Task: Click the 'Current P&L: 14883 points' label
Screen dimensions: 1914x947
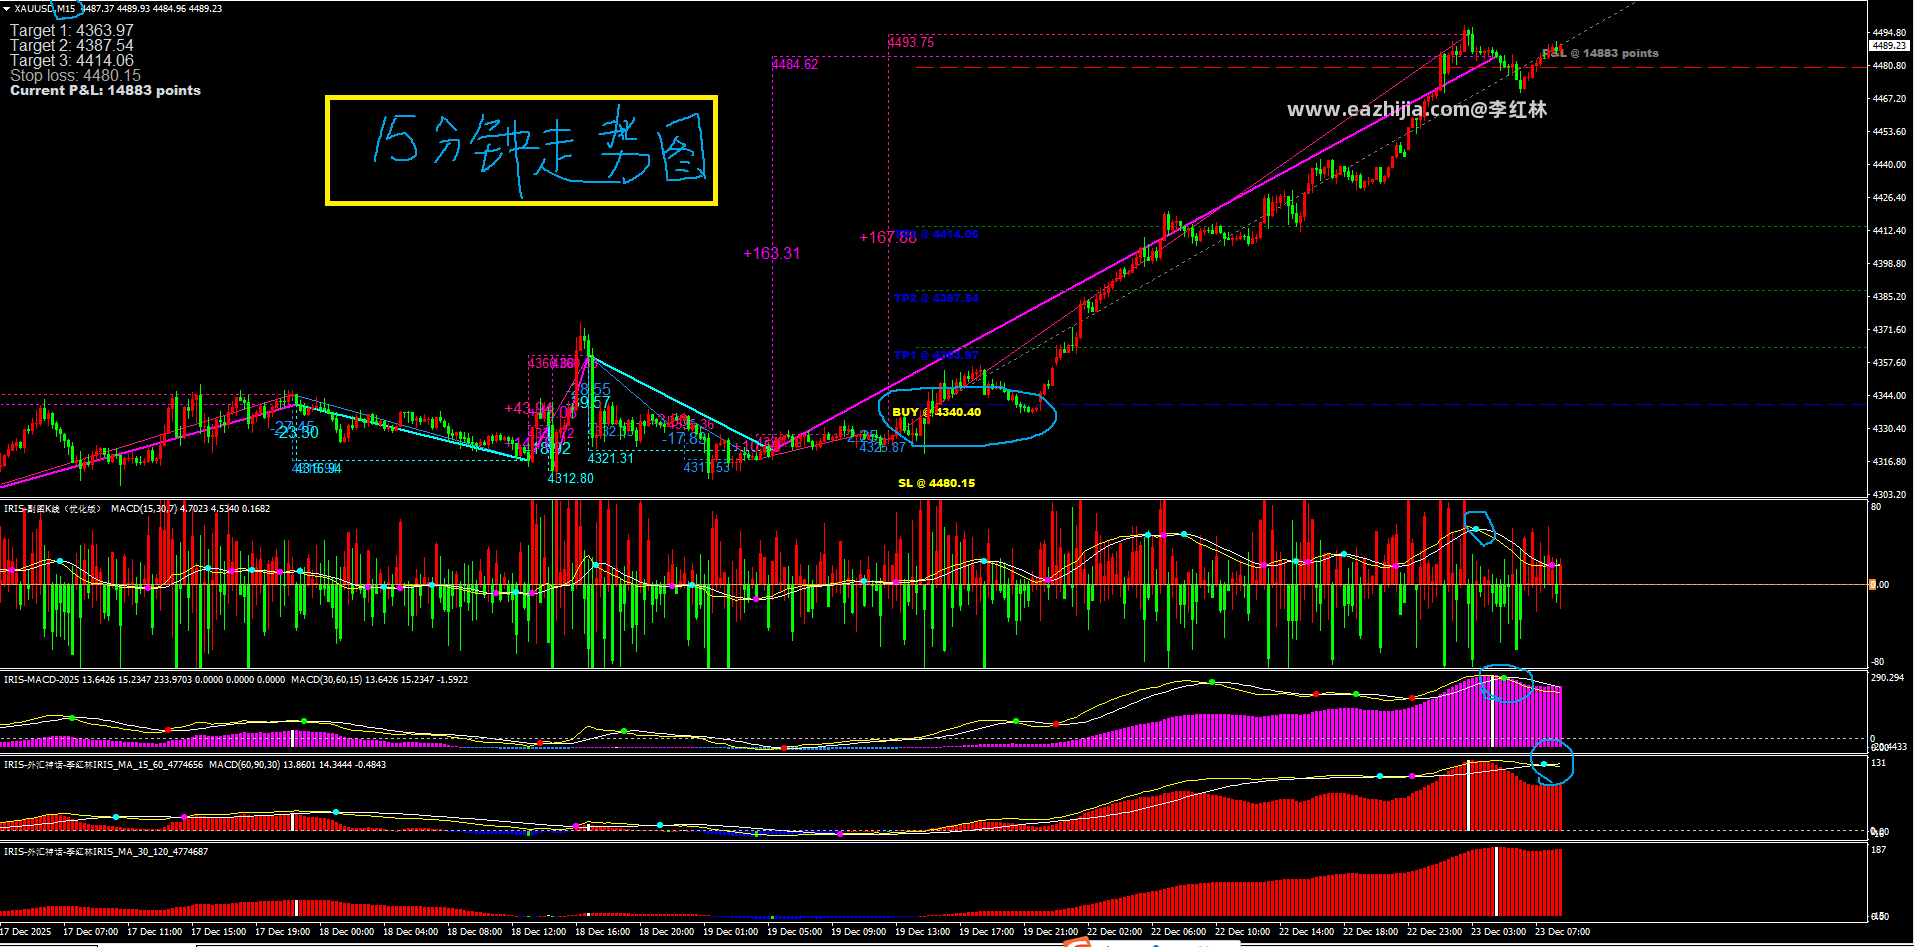Action: click(x=105, y=91)
